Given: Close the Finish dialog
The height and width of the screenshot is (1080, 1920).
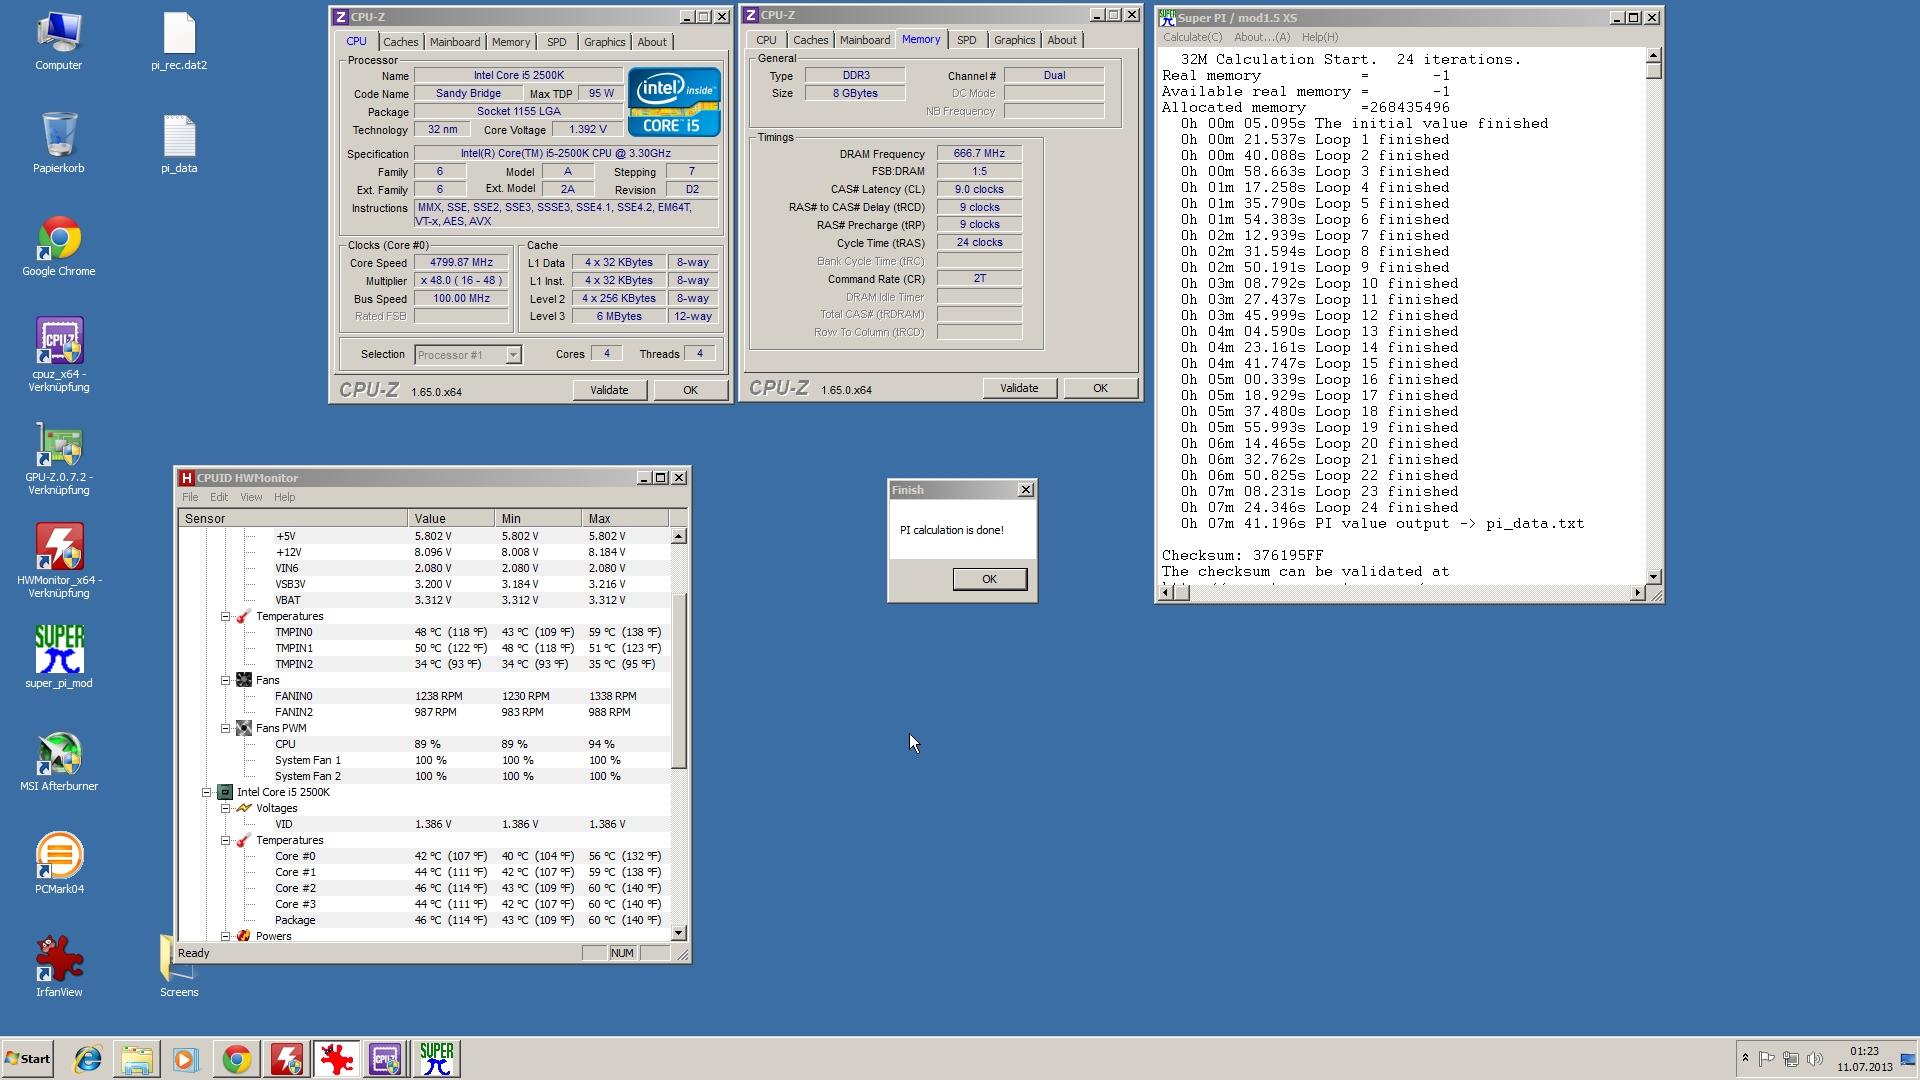Looking at the screenshot, I should click(x=1025, y=489).
